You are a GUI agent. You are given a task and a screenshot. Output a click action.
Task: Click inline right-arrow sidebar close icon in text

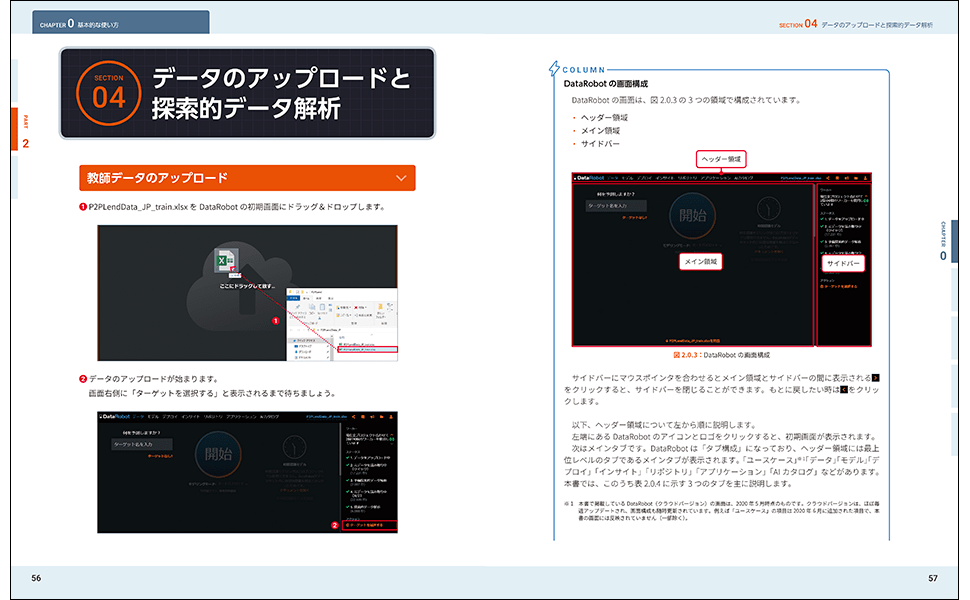point(875,378)
